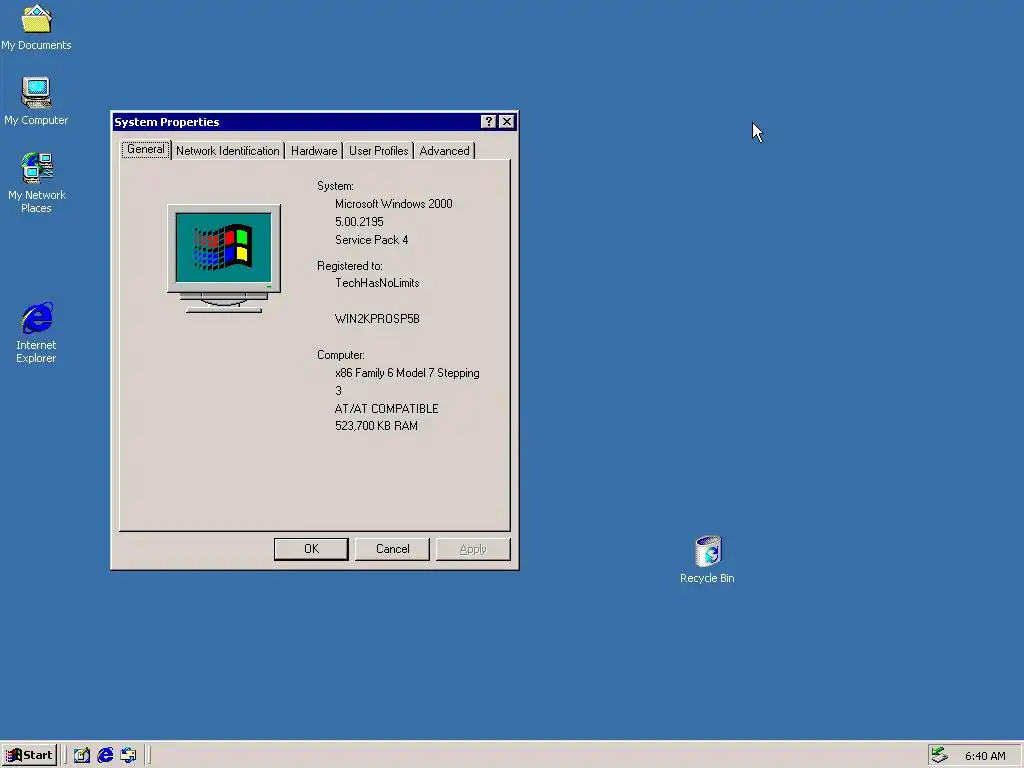Viewport: 1024px width, 768px height.
Task: Select the Recycle Bin icon
Action: click(707, 560)
